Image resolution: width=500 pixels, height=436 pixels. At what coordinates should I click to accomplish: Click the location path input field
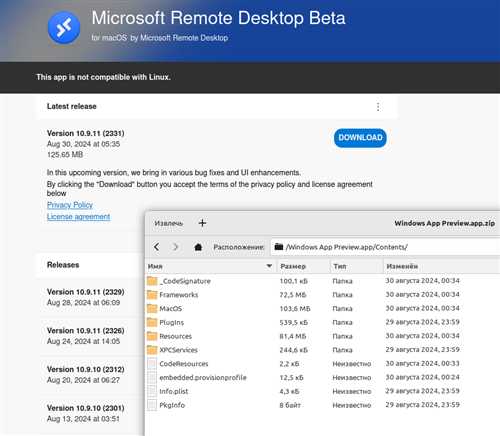385,247
